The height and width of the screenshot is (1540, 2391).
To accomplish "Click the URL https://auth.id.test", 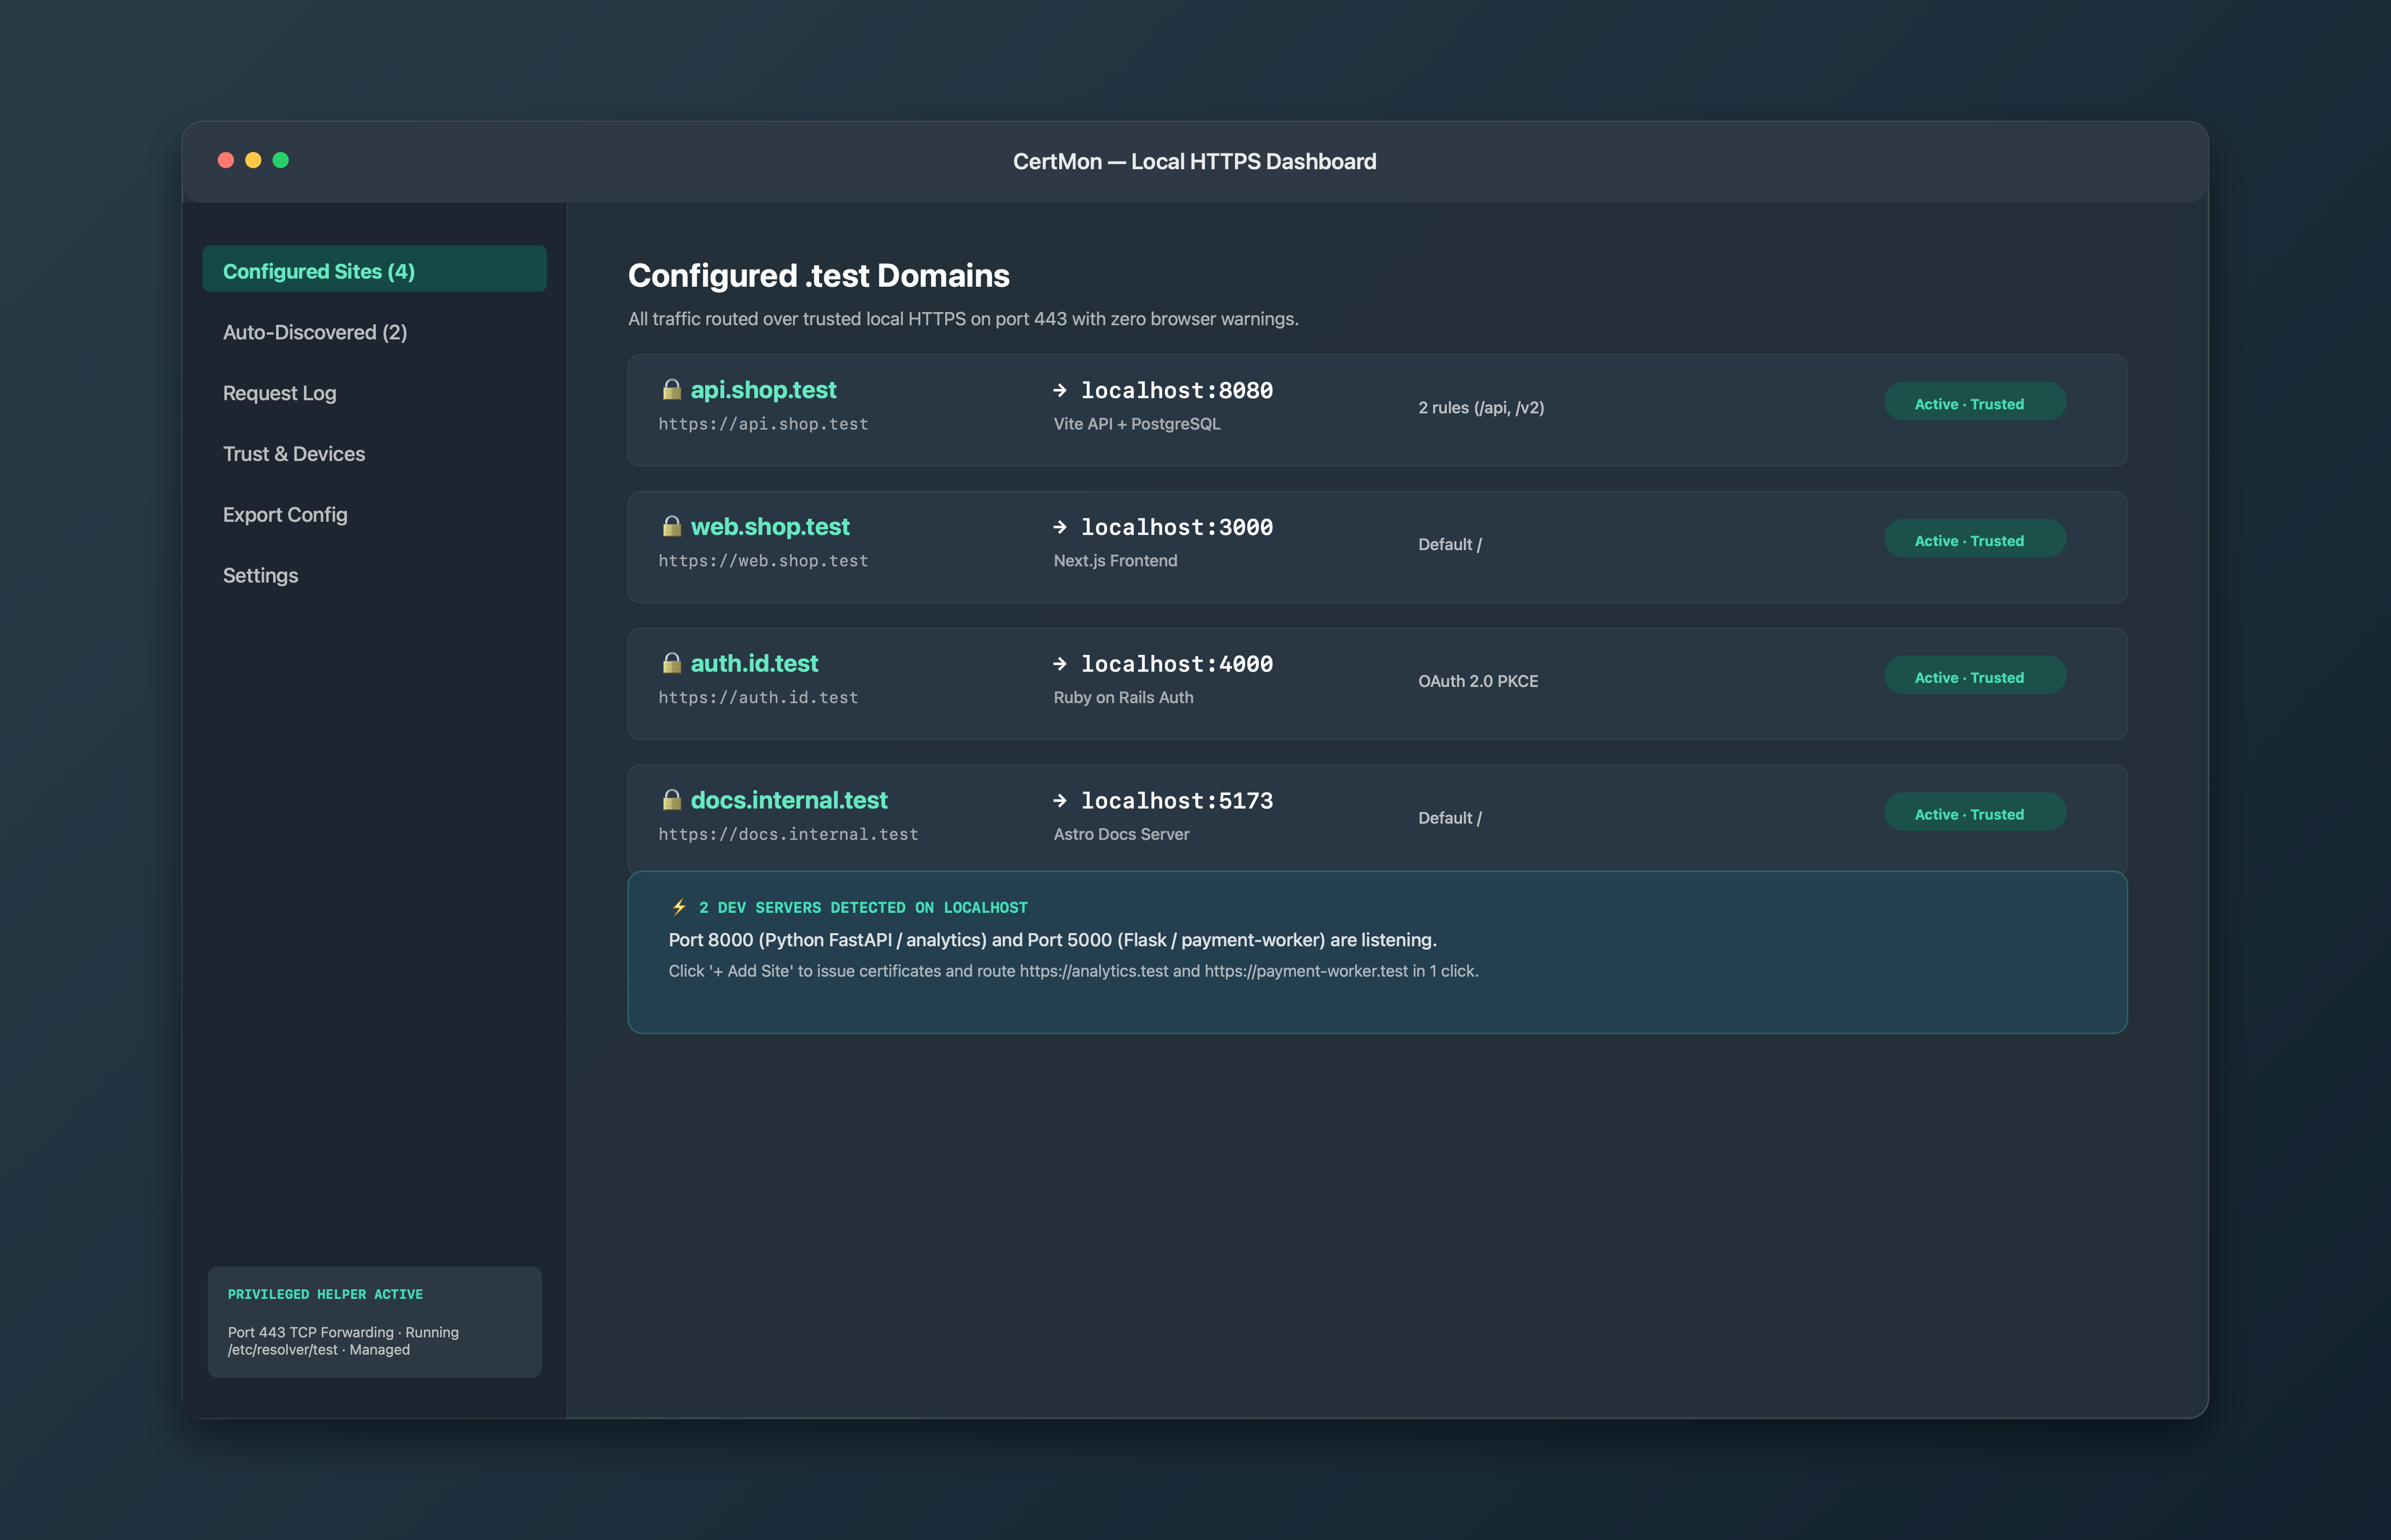I will click(758, 698).
